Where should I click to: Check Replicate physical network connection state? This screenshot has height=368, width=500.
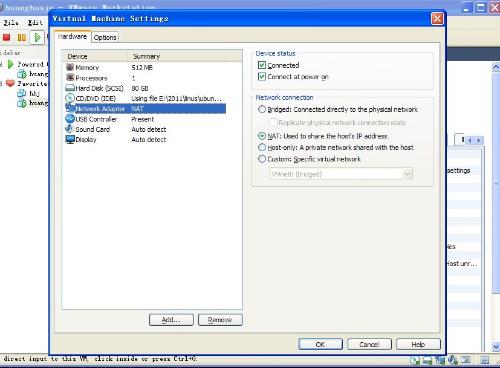[x=273, y=122]
